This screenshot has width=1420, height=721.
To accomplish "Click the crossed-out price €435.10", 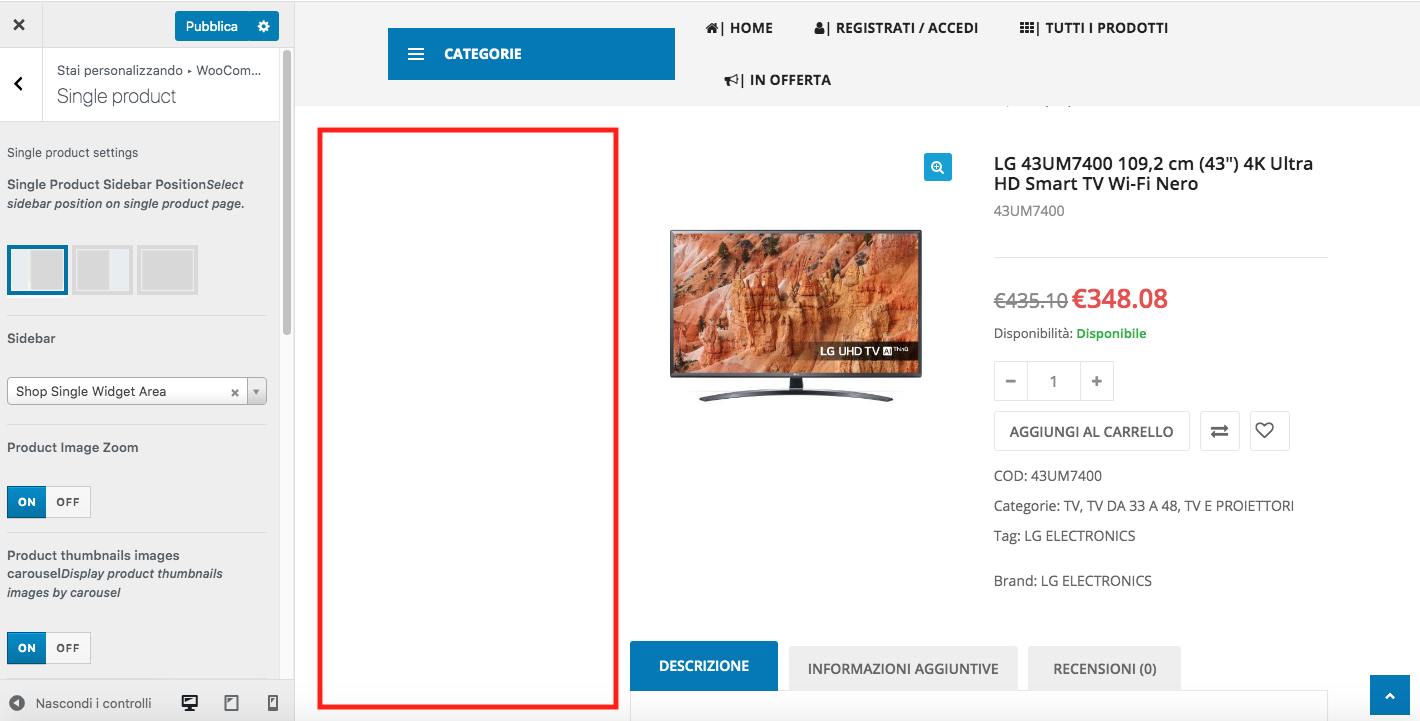I will 1031,300.
